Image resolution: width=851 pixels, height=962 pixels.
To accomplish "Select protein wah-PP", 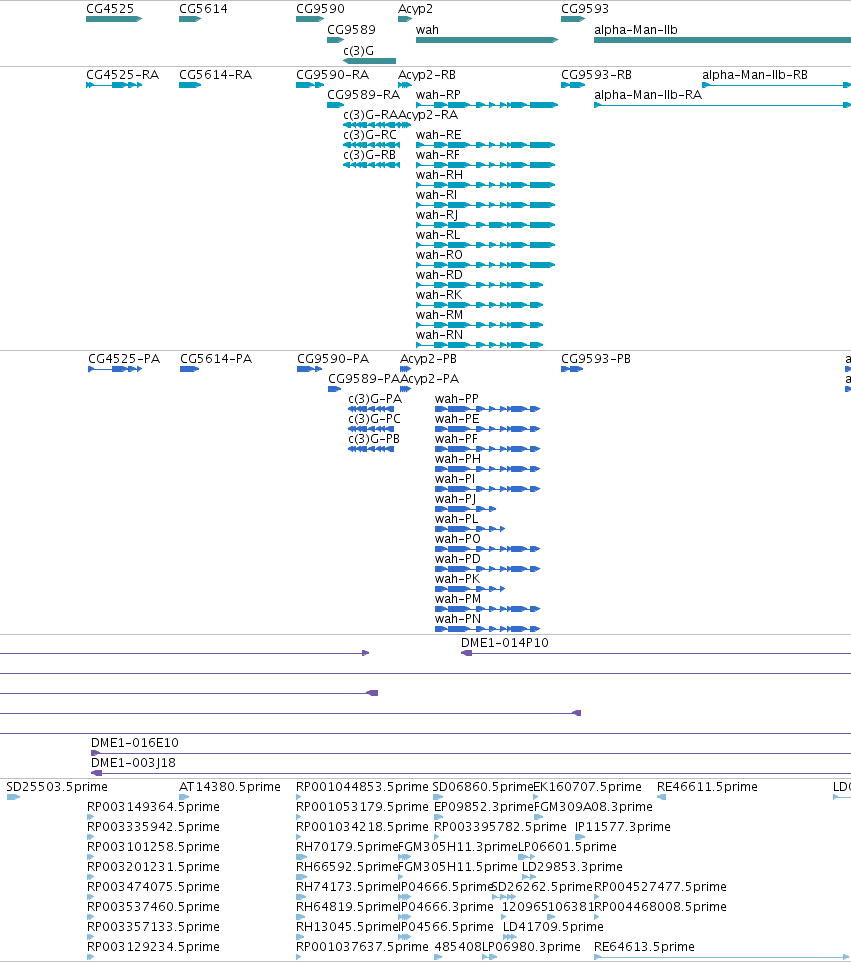I will (x=487, y=409).
